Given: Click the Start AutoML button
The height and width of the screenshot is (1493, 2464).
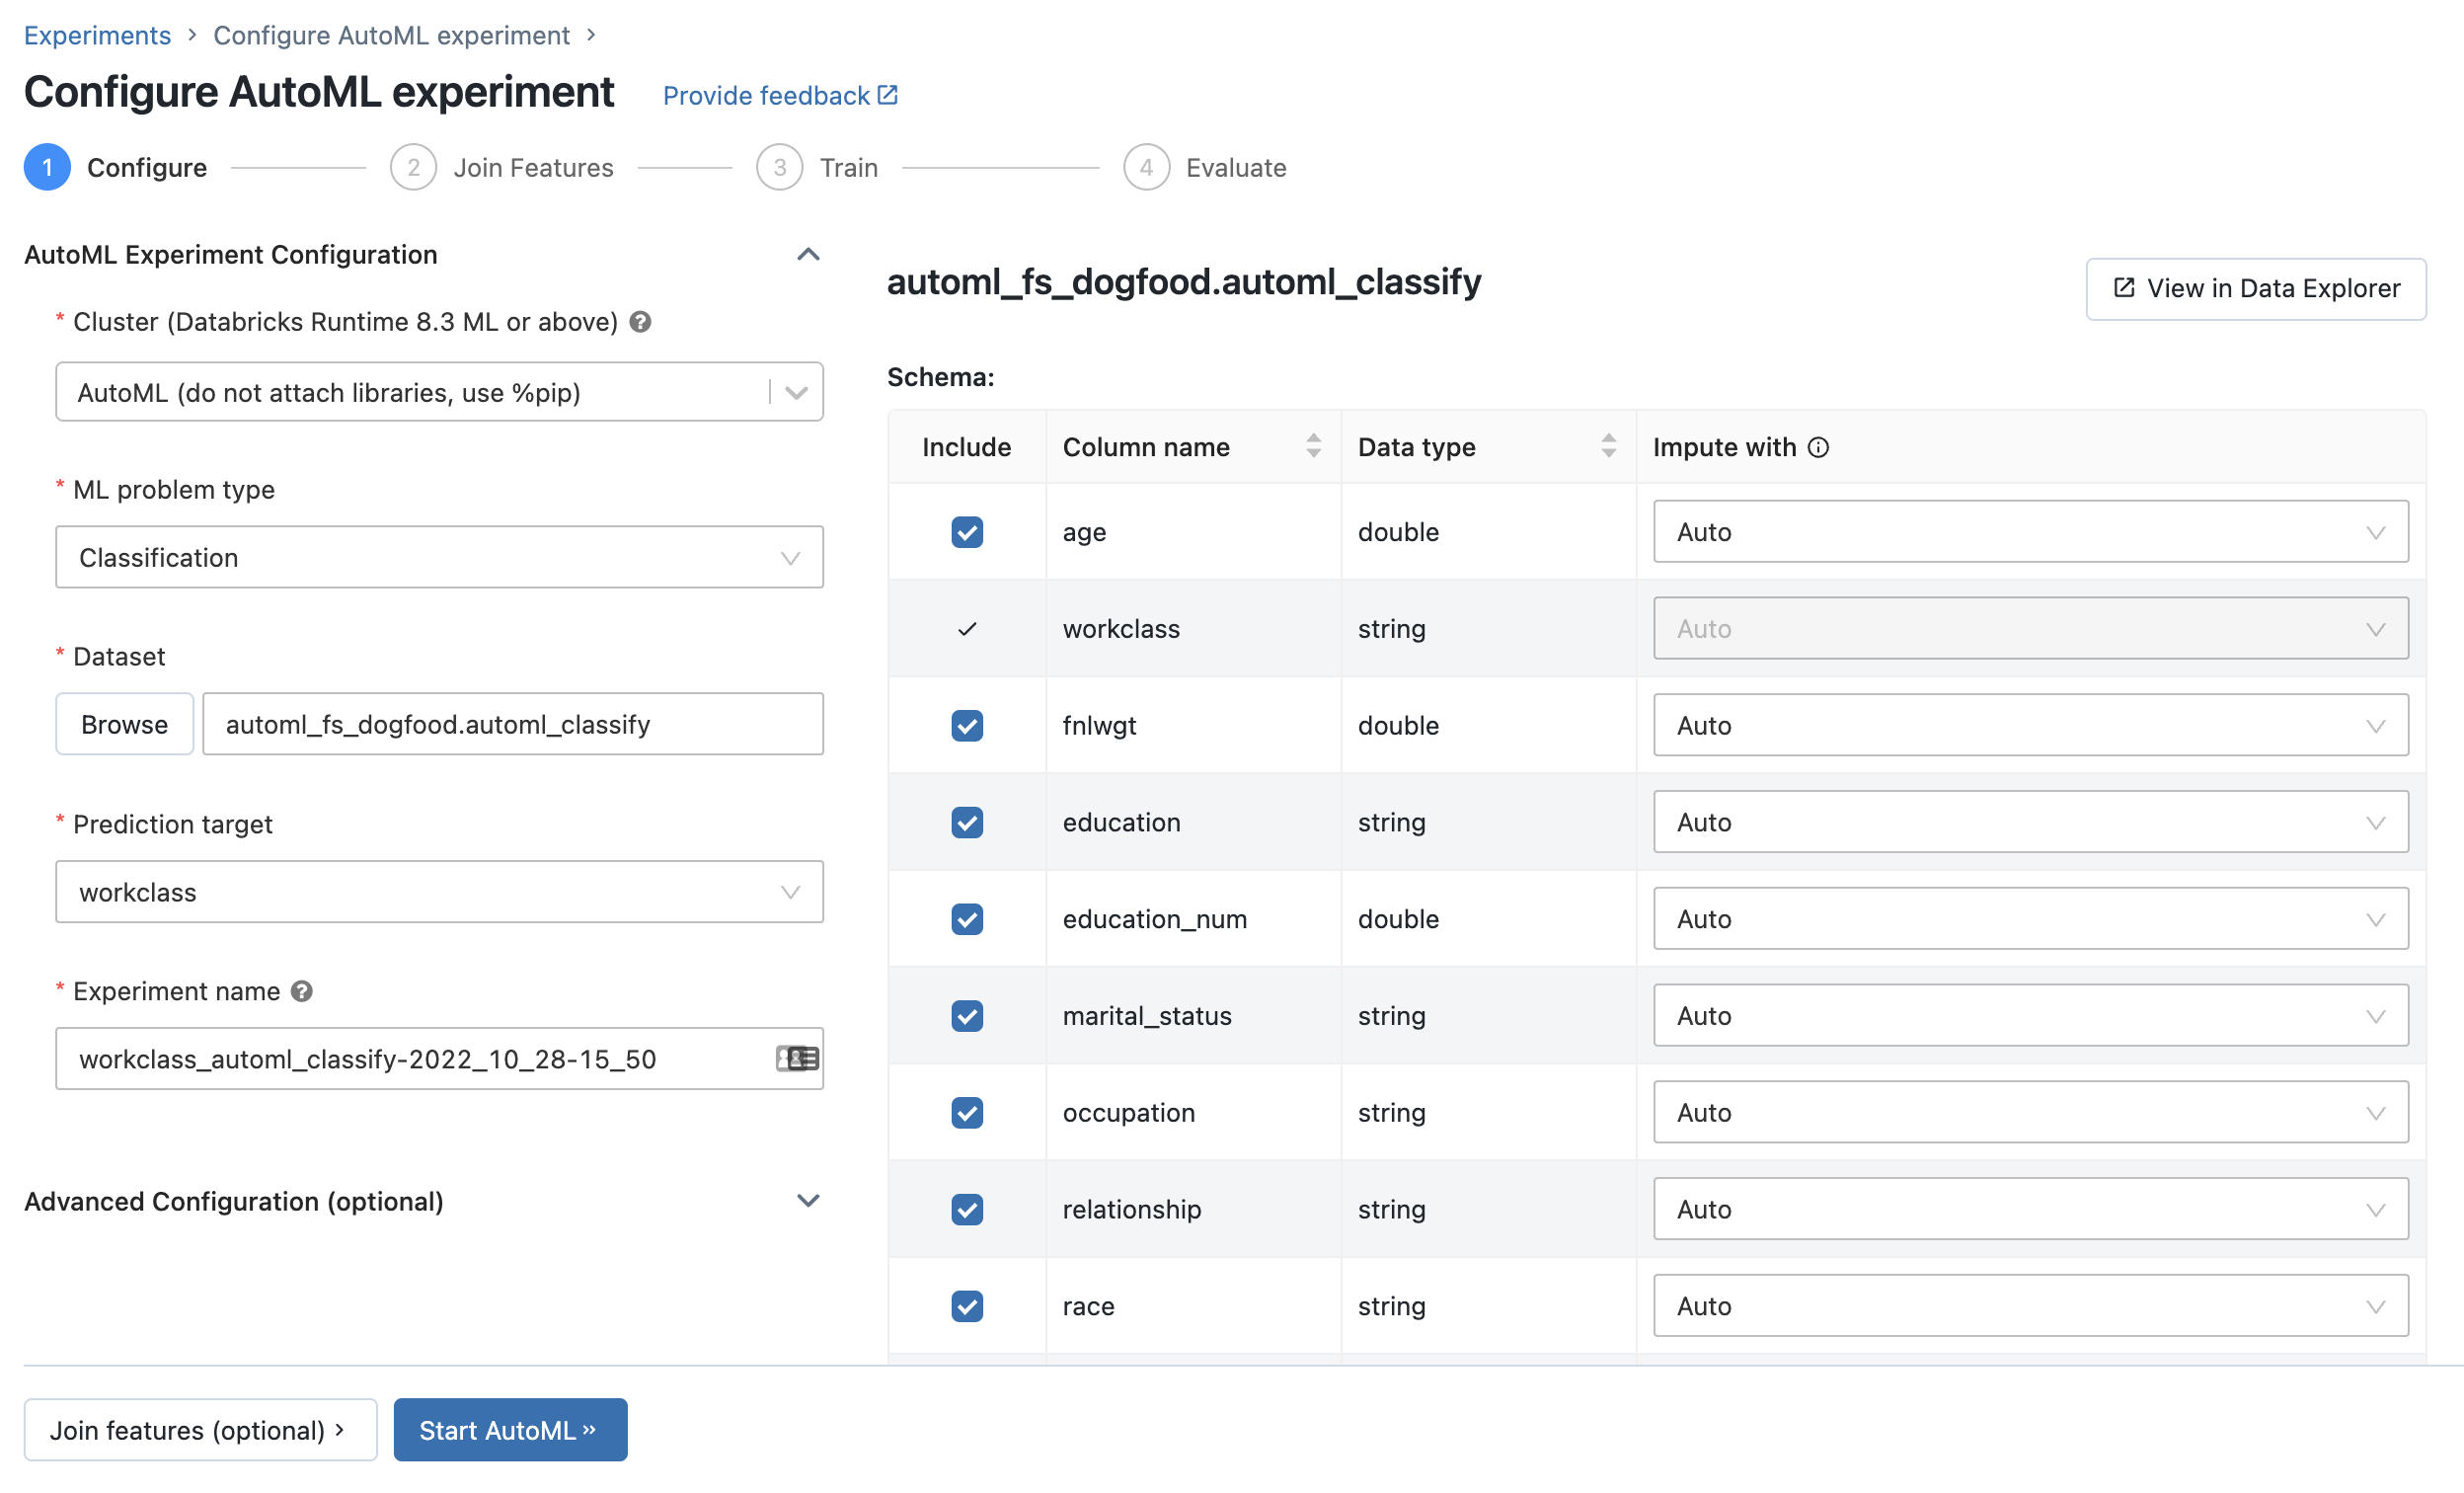Looking at the screenshot, I should [510, 1430].
